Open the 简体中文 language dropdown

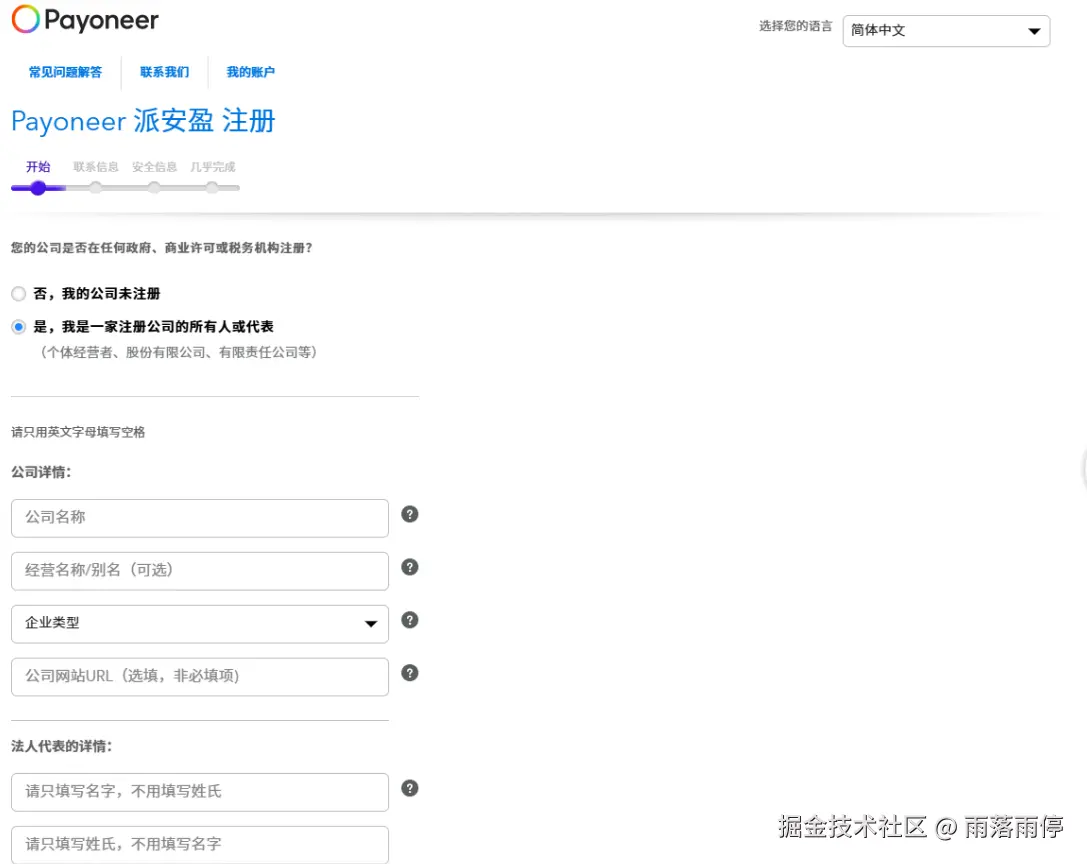[946, 31]
